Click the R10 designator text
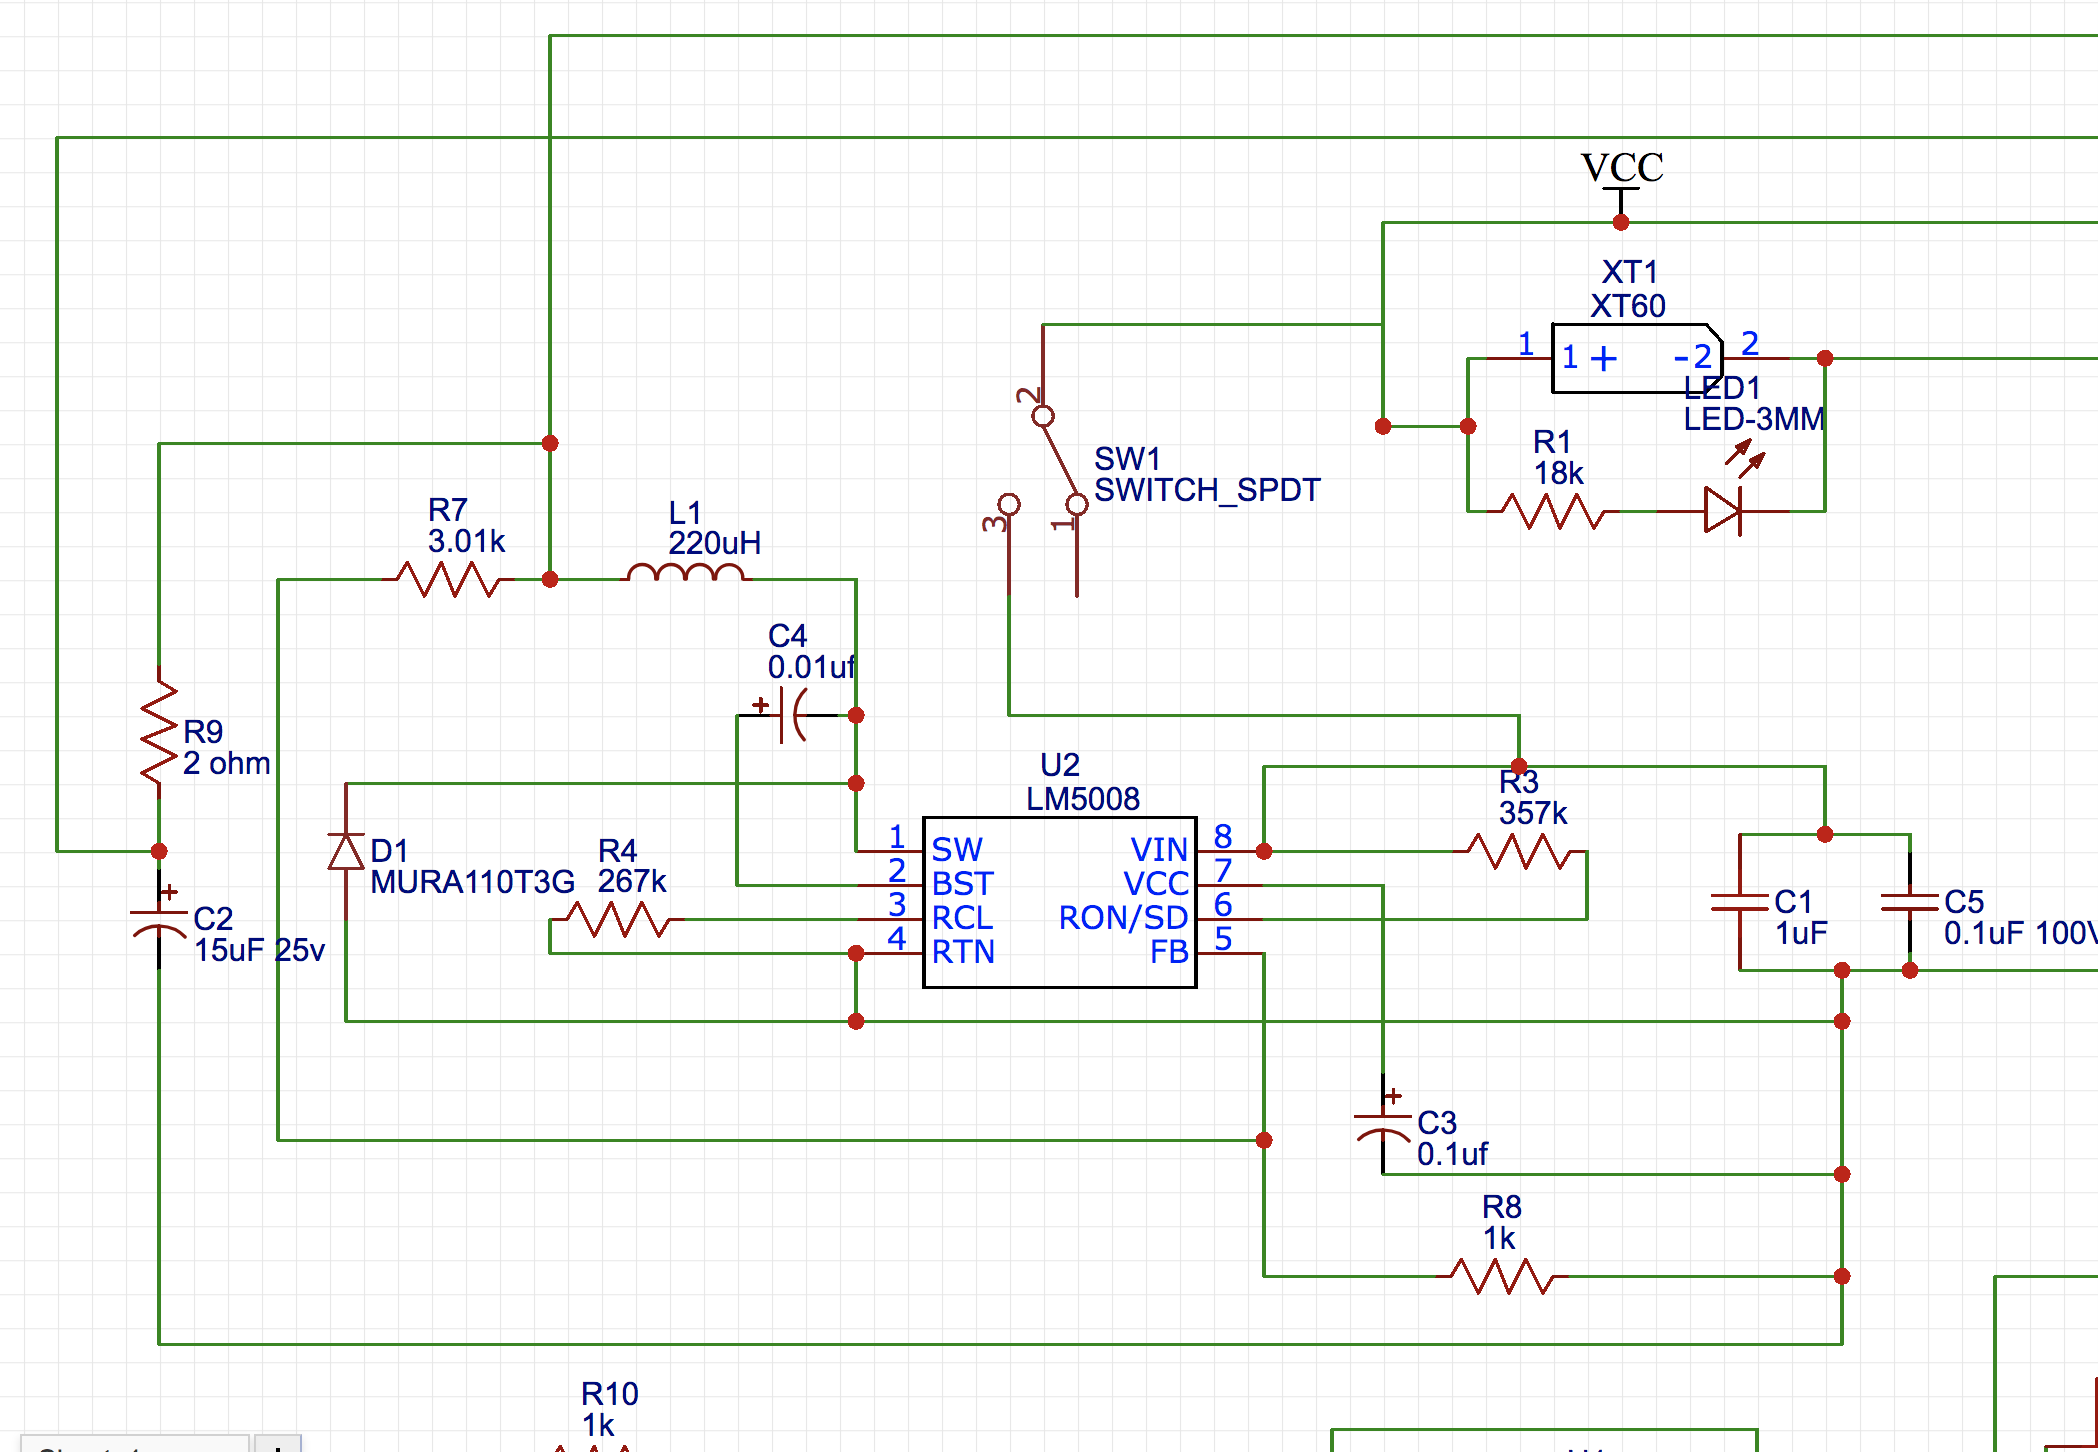The height and width of the screenshot is (1452, 2098). pyautogui.click(x=610, y=1394)
